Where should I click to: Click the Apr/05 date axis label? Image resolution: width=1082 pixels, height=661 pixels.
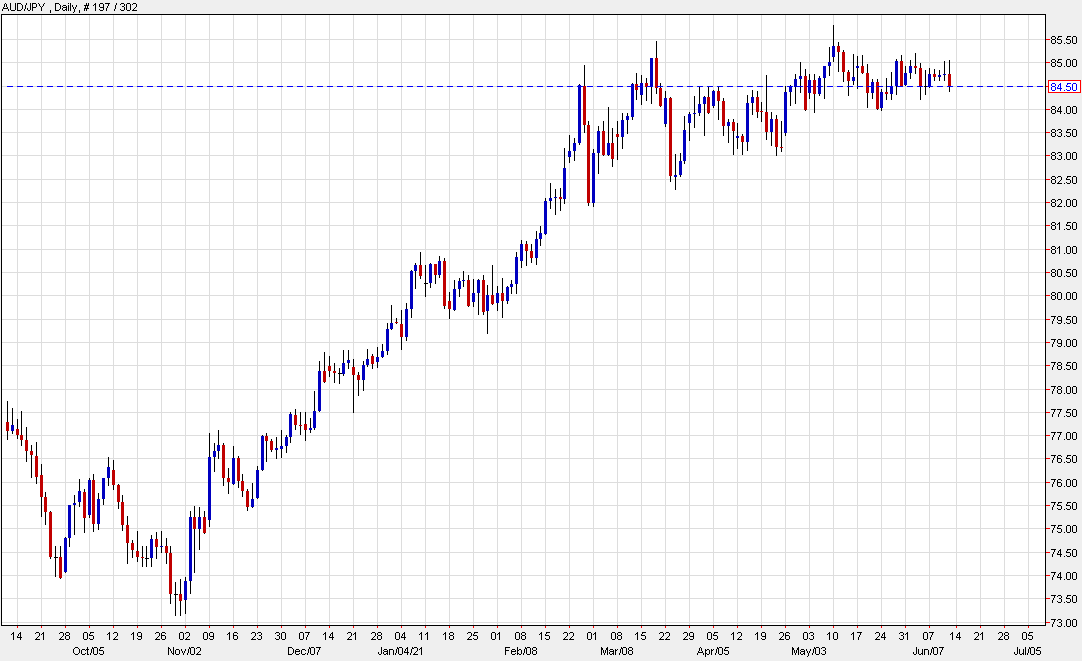tap(712, 650)
